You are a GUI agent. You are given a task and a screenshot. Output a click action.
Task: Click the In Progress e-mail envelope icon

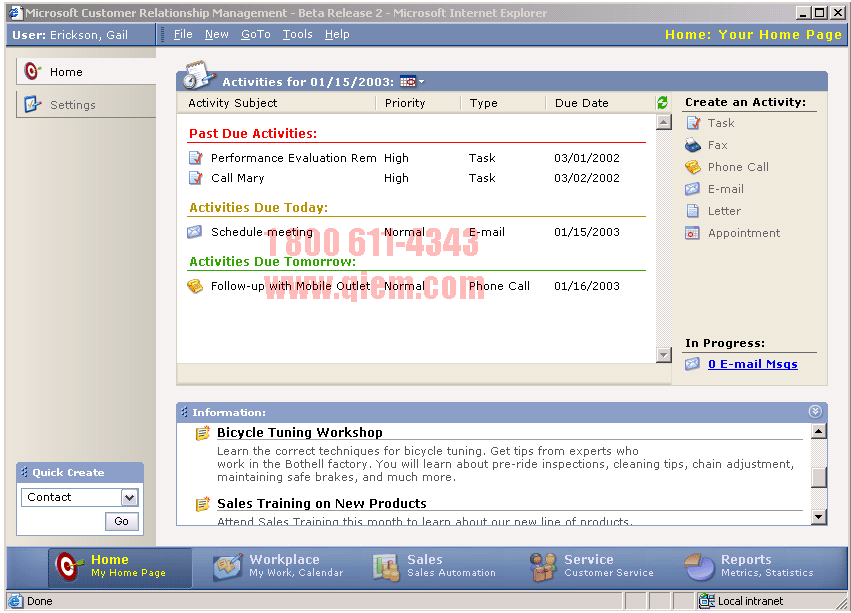point(693,364)
